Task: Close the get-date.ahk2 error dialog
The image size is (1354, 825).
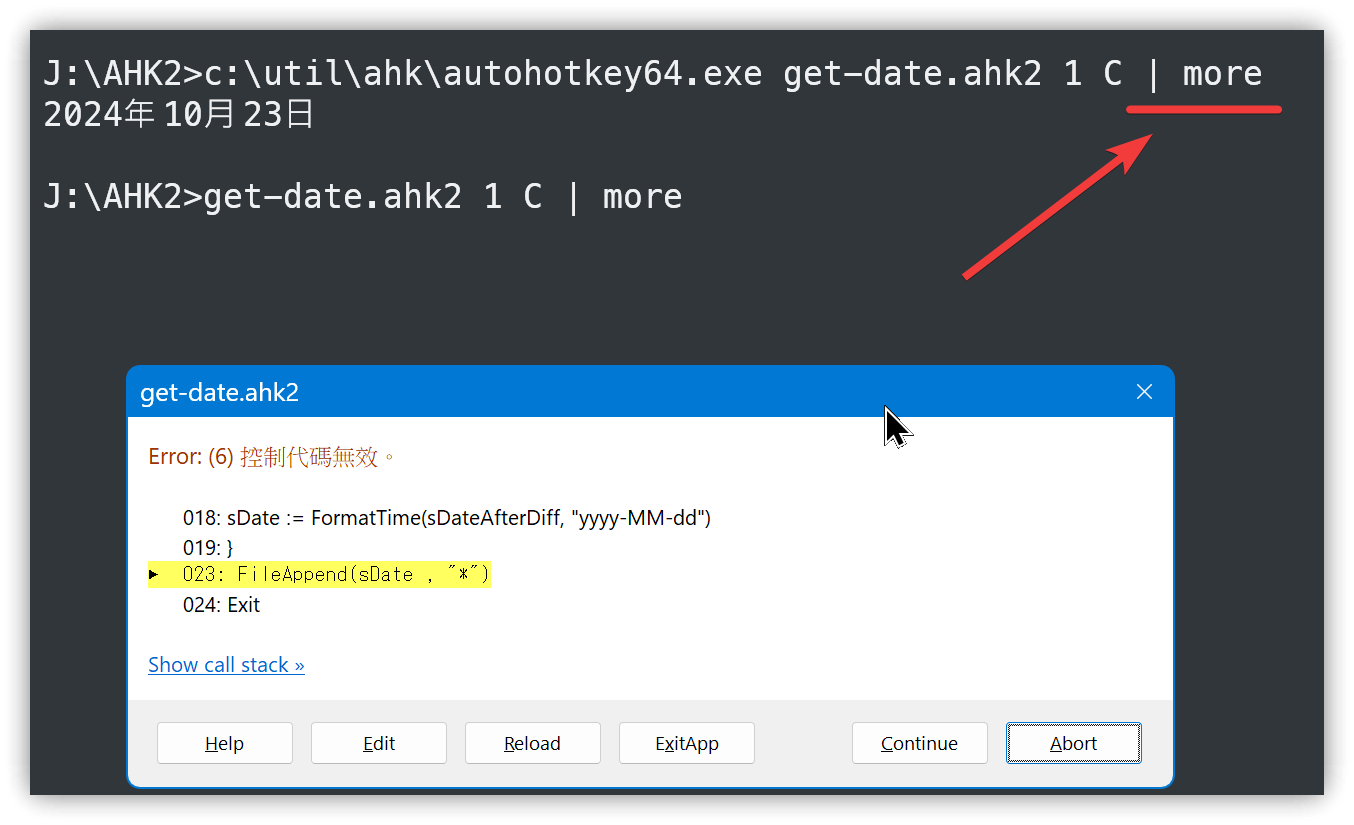Action: point(1144,392)
